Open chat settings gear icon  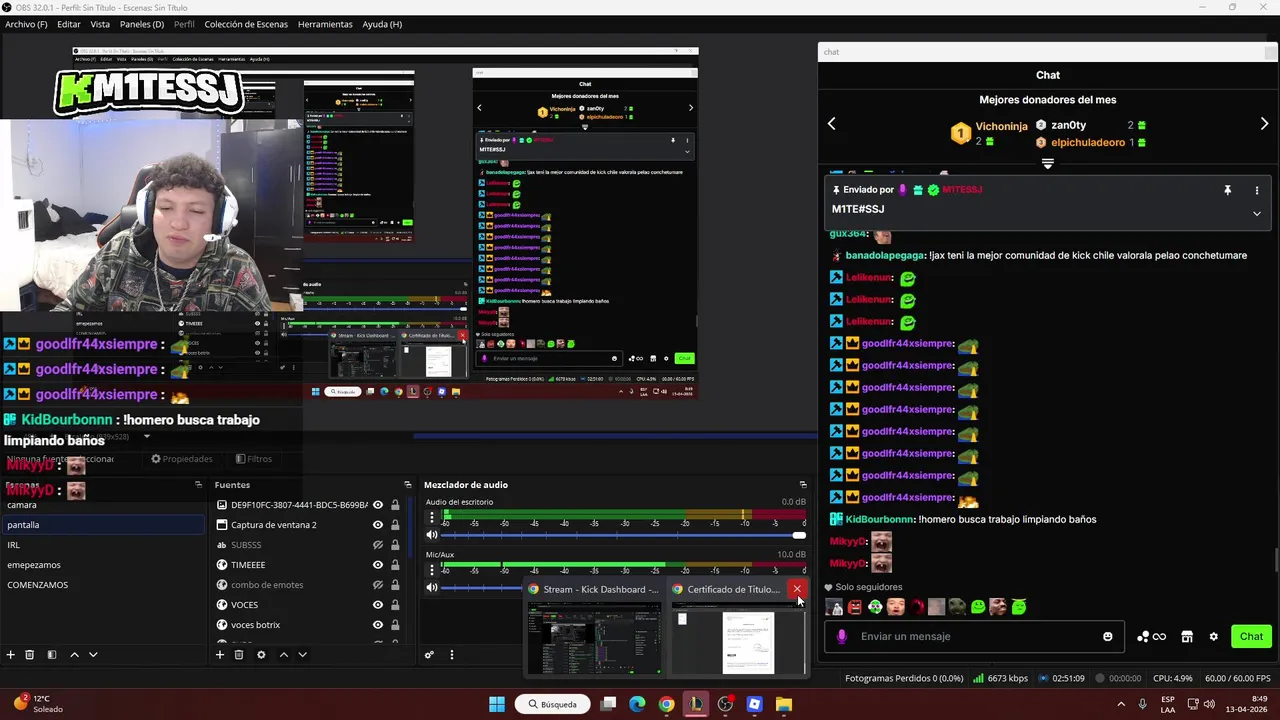pyautogui.click(x=1214, y=636)
